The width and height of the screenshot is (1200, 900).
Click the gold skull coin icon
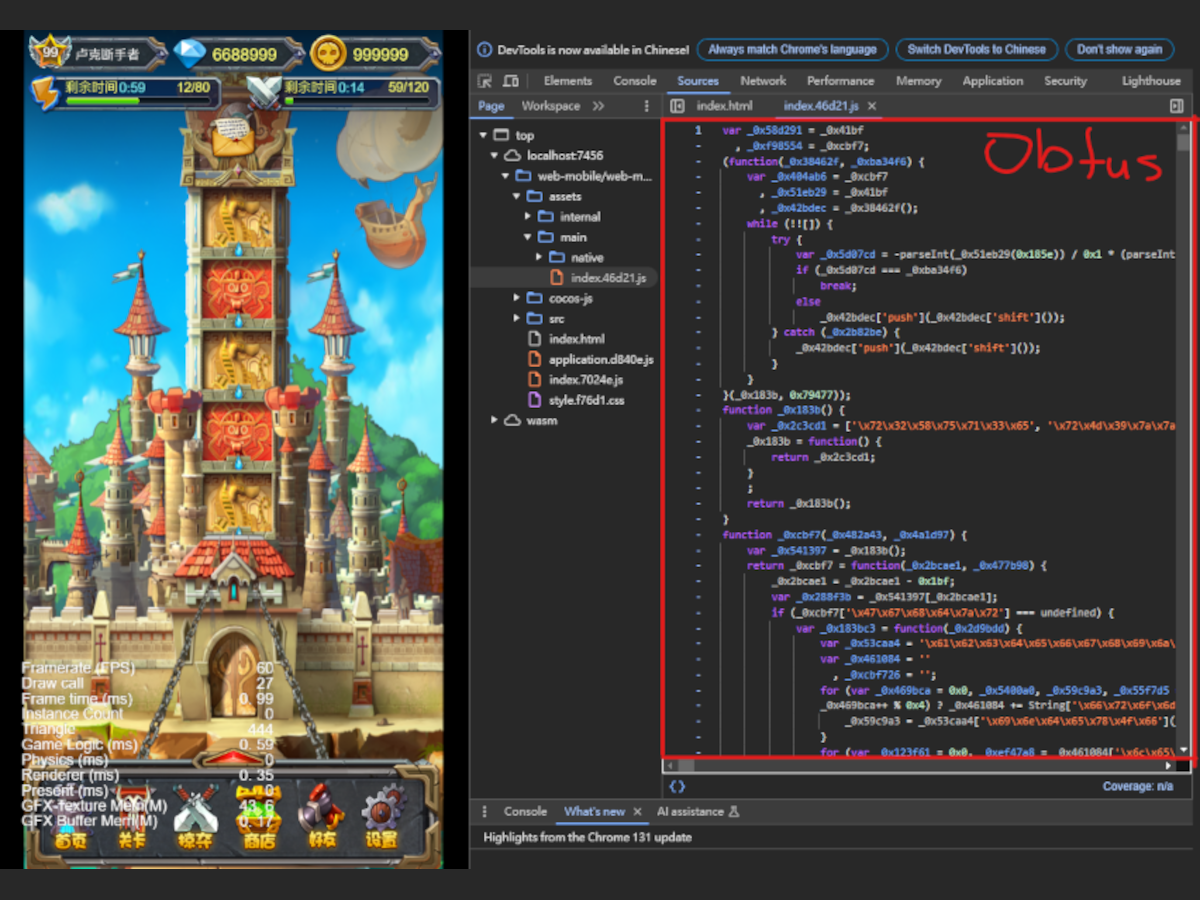click(328, 54)
